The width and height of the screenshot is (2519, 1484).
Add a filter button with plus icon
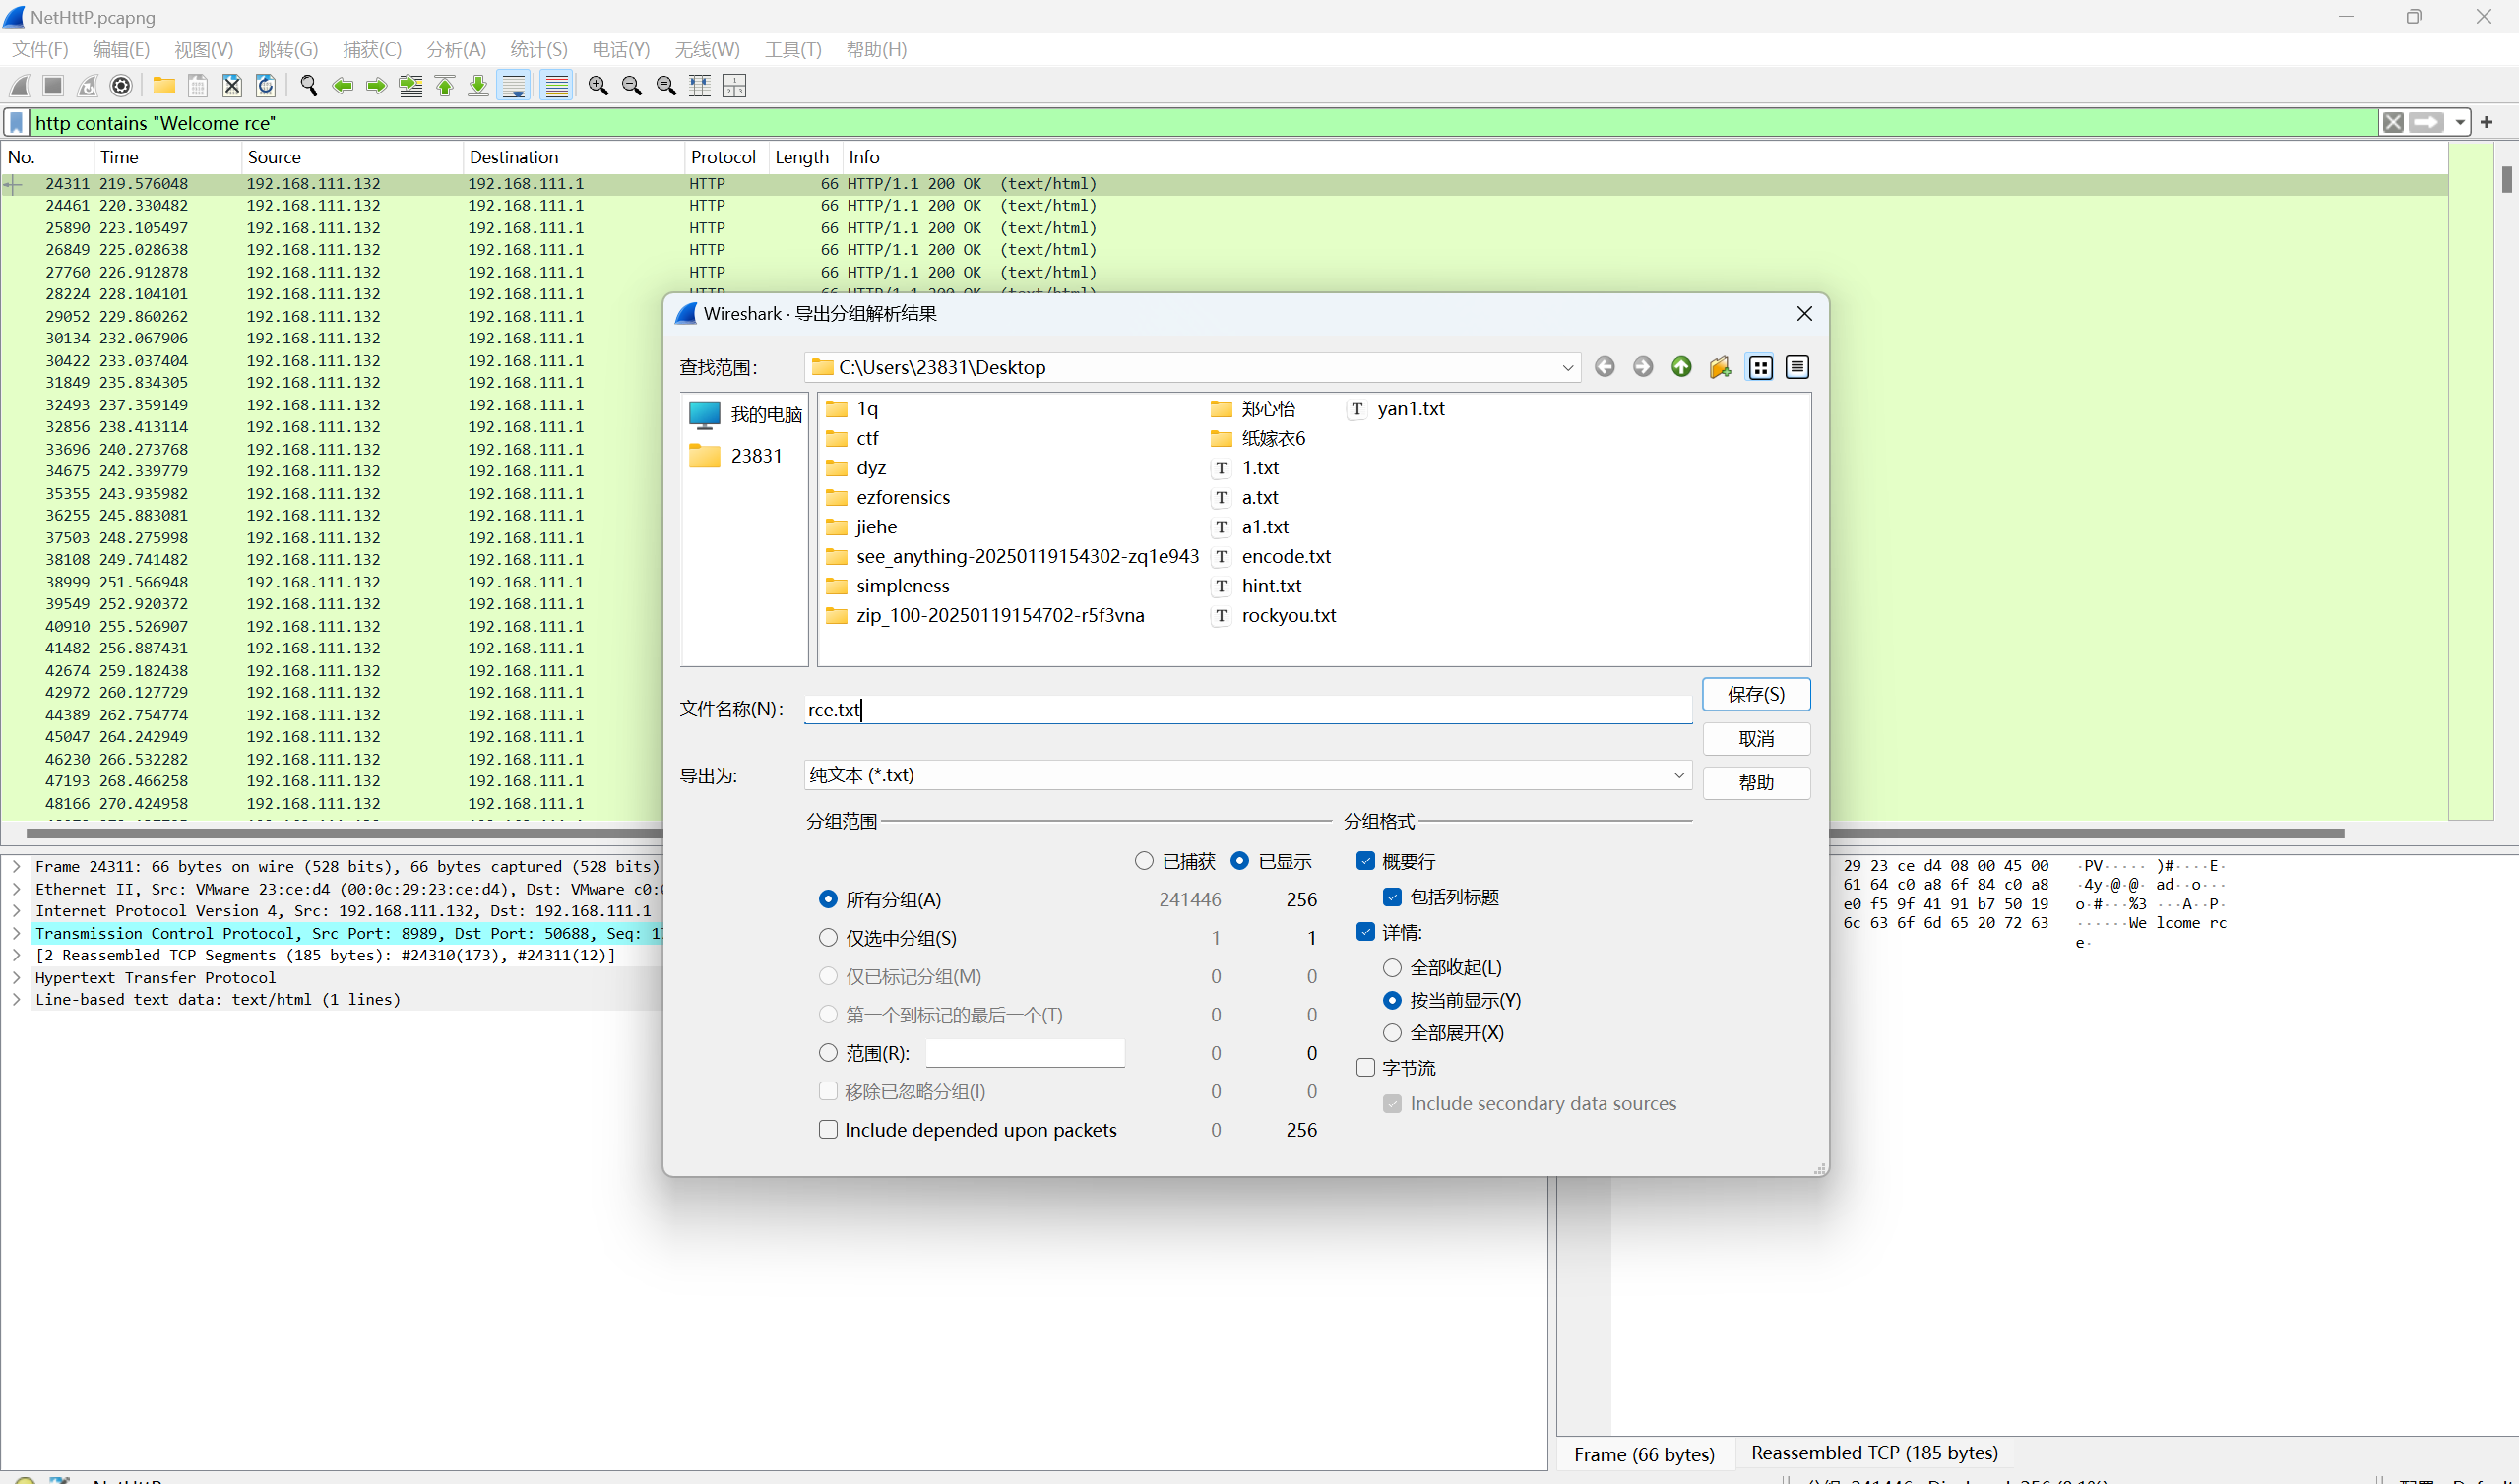2486,122
